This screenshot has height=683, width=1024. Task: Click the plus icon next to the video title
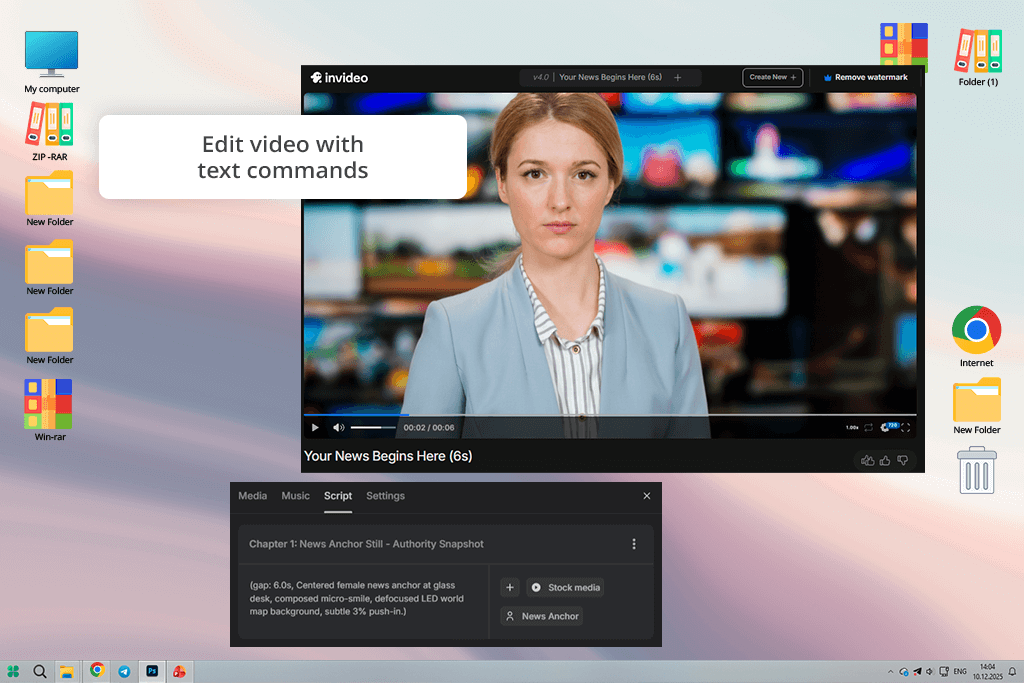pyautogui.click(x=677, y=77)
